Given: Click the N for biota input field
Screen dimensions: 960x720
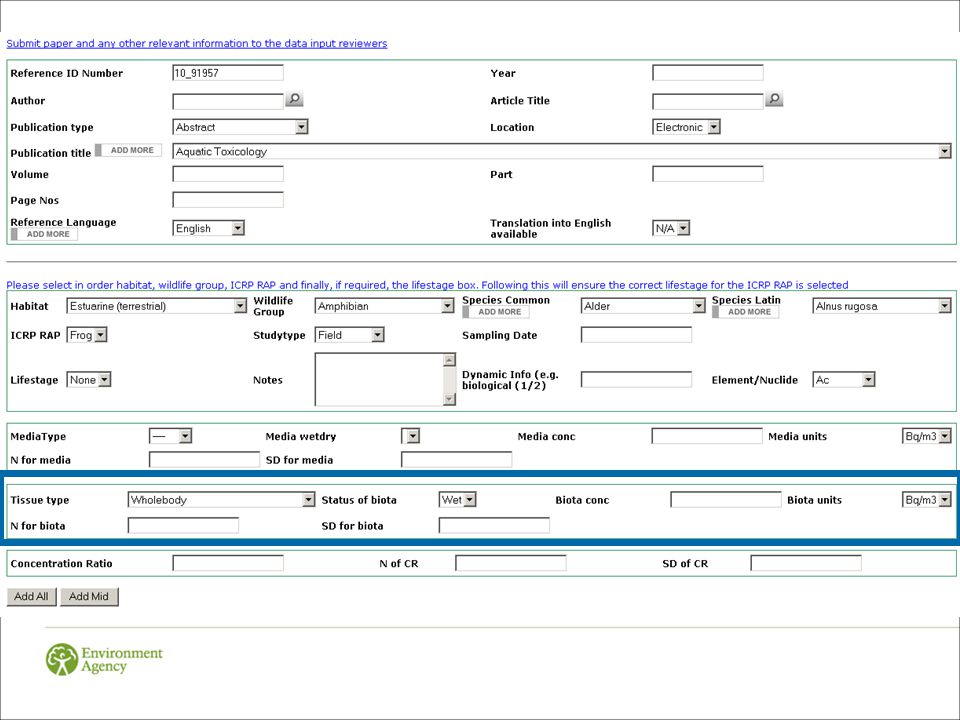Looking at the screenshot, I should pos(183,525).
